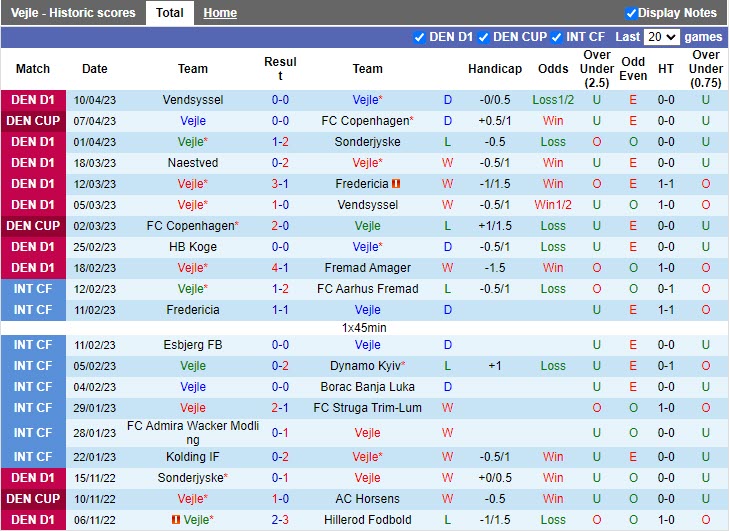Click the Date column header
Image resolution: width=729 pixels, height=531 pixels.
[94, 69]
